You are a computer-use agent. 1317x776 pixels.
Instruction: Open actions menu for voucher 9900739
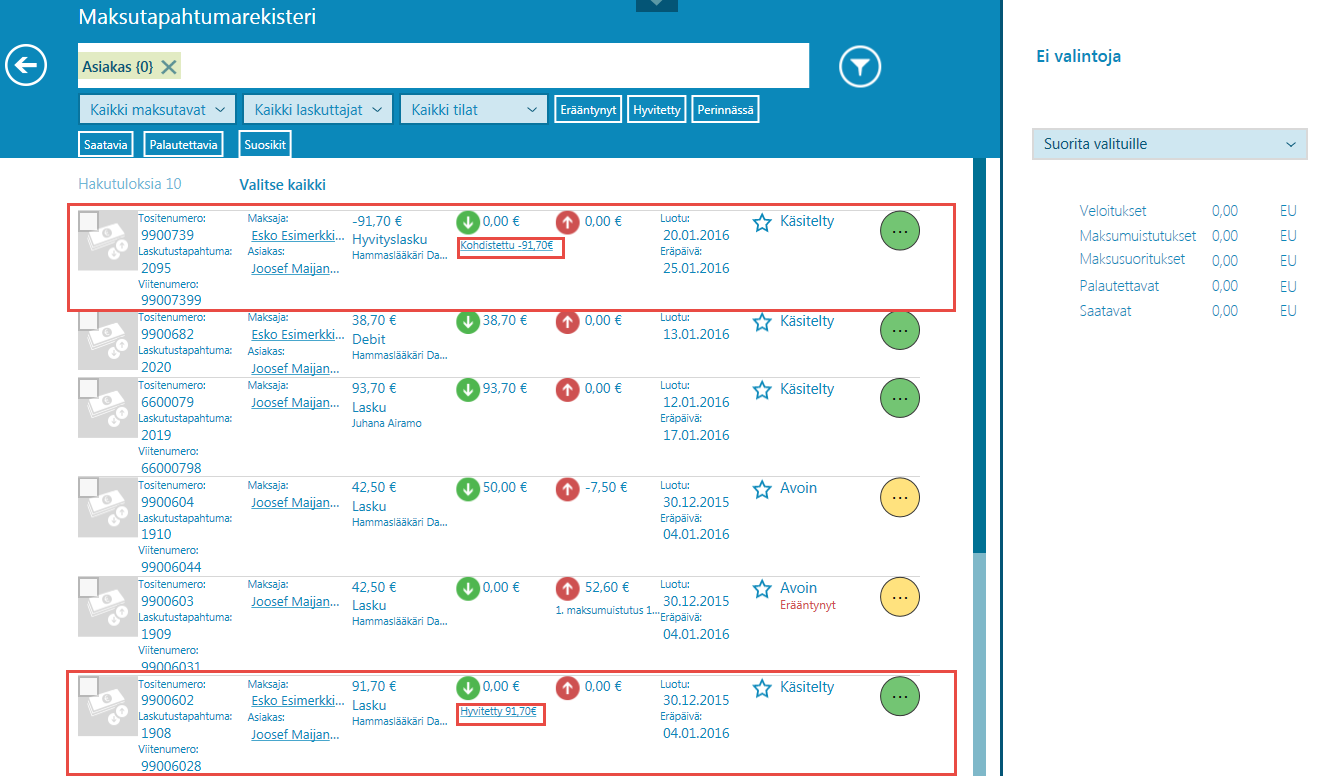click(899, 231)
